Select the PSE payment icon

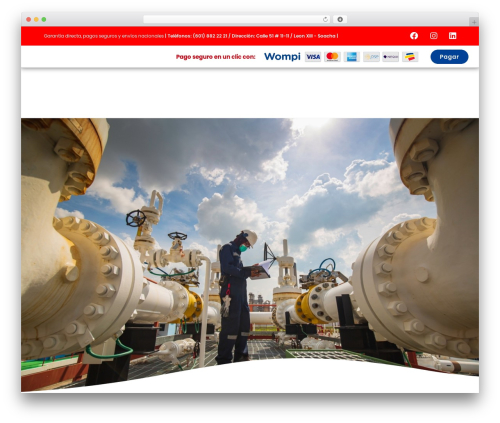371,57
